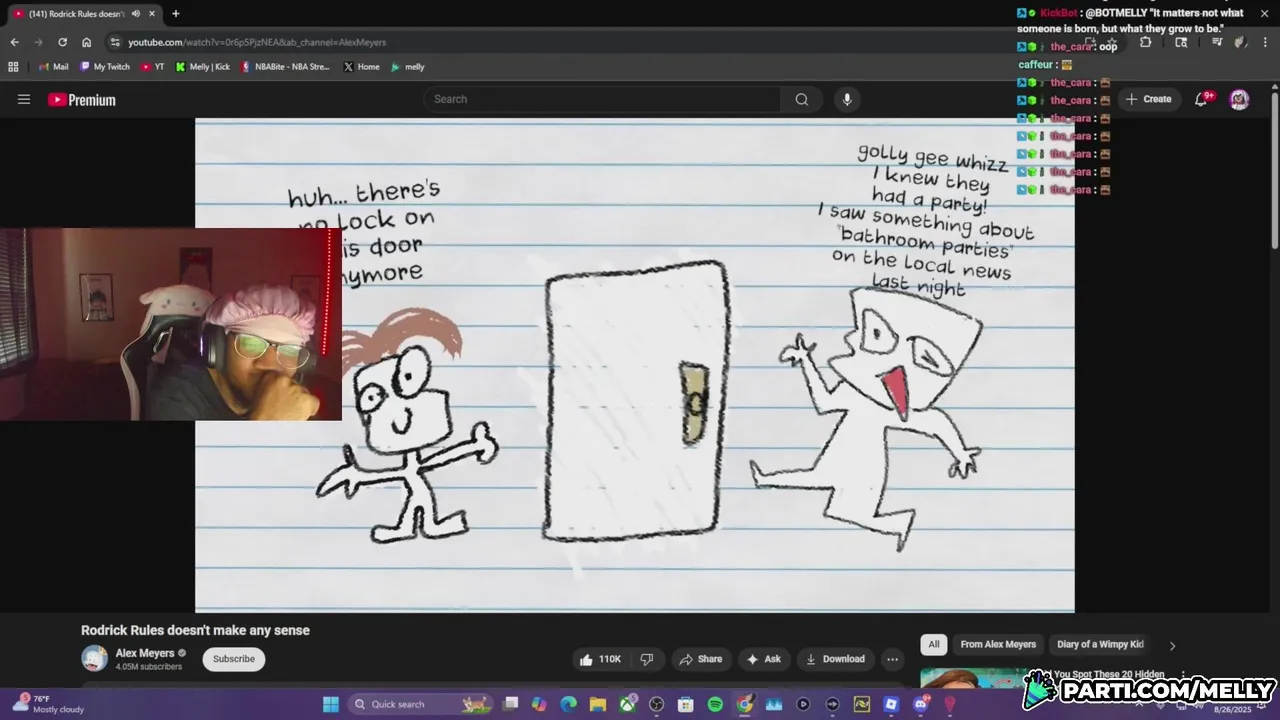The width and height of the screenshot is (1280, 720).
Task: Like the video with 110K thumbs-up
Action: click(x=600, y=659)
